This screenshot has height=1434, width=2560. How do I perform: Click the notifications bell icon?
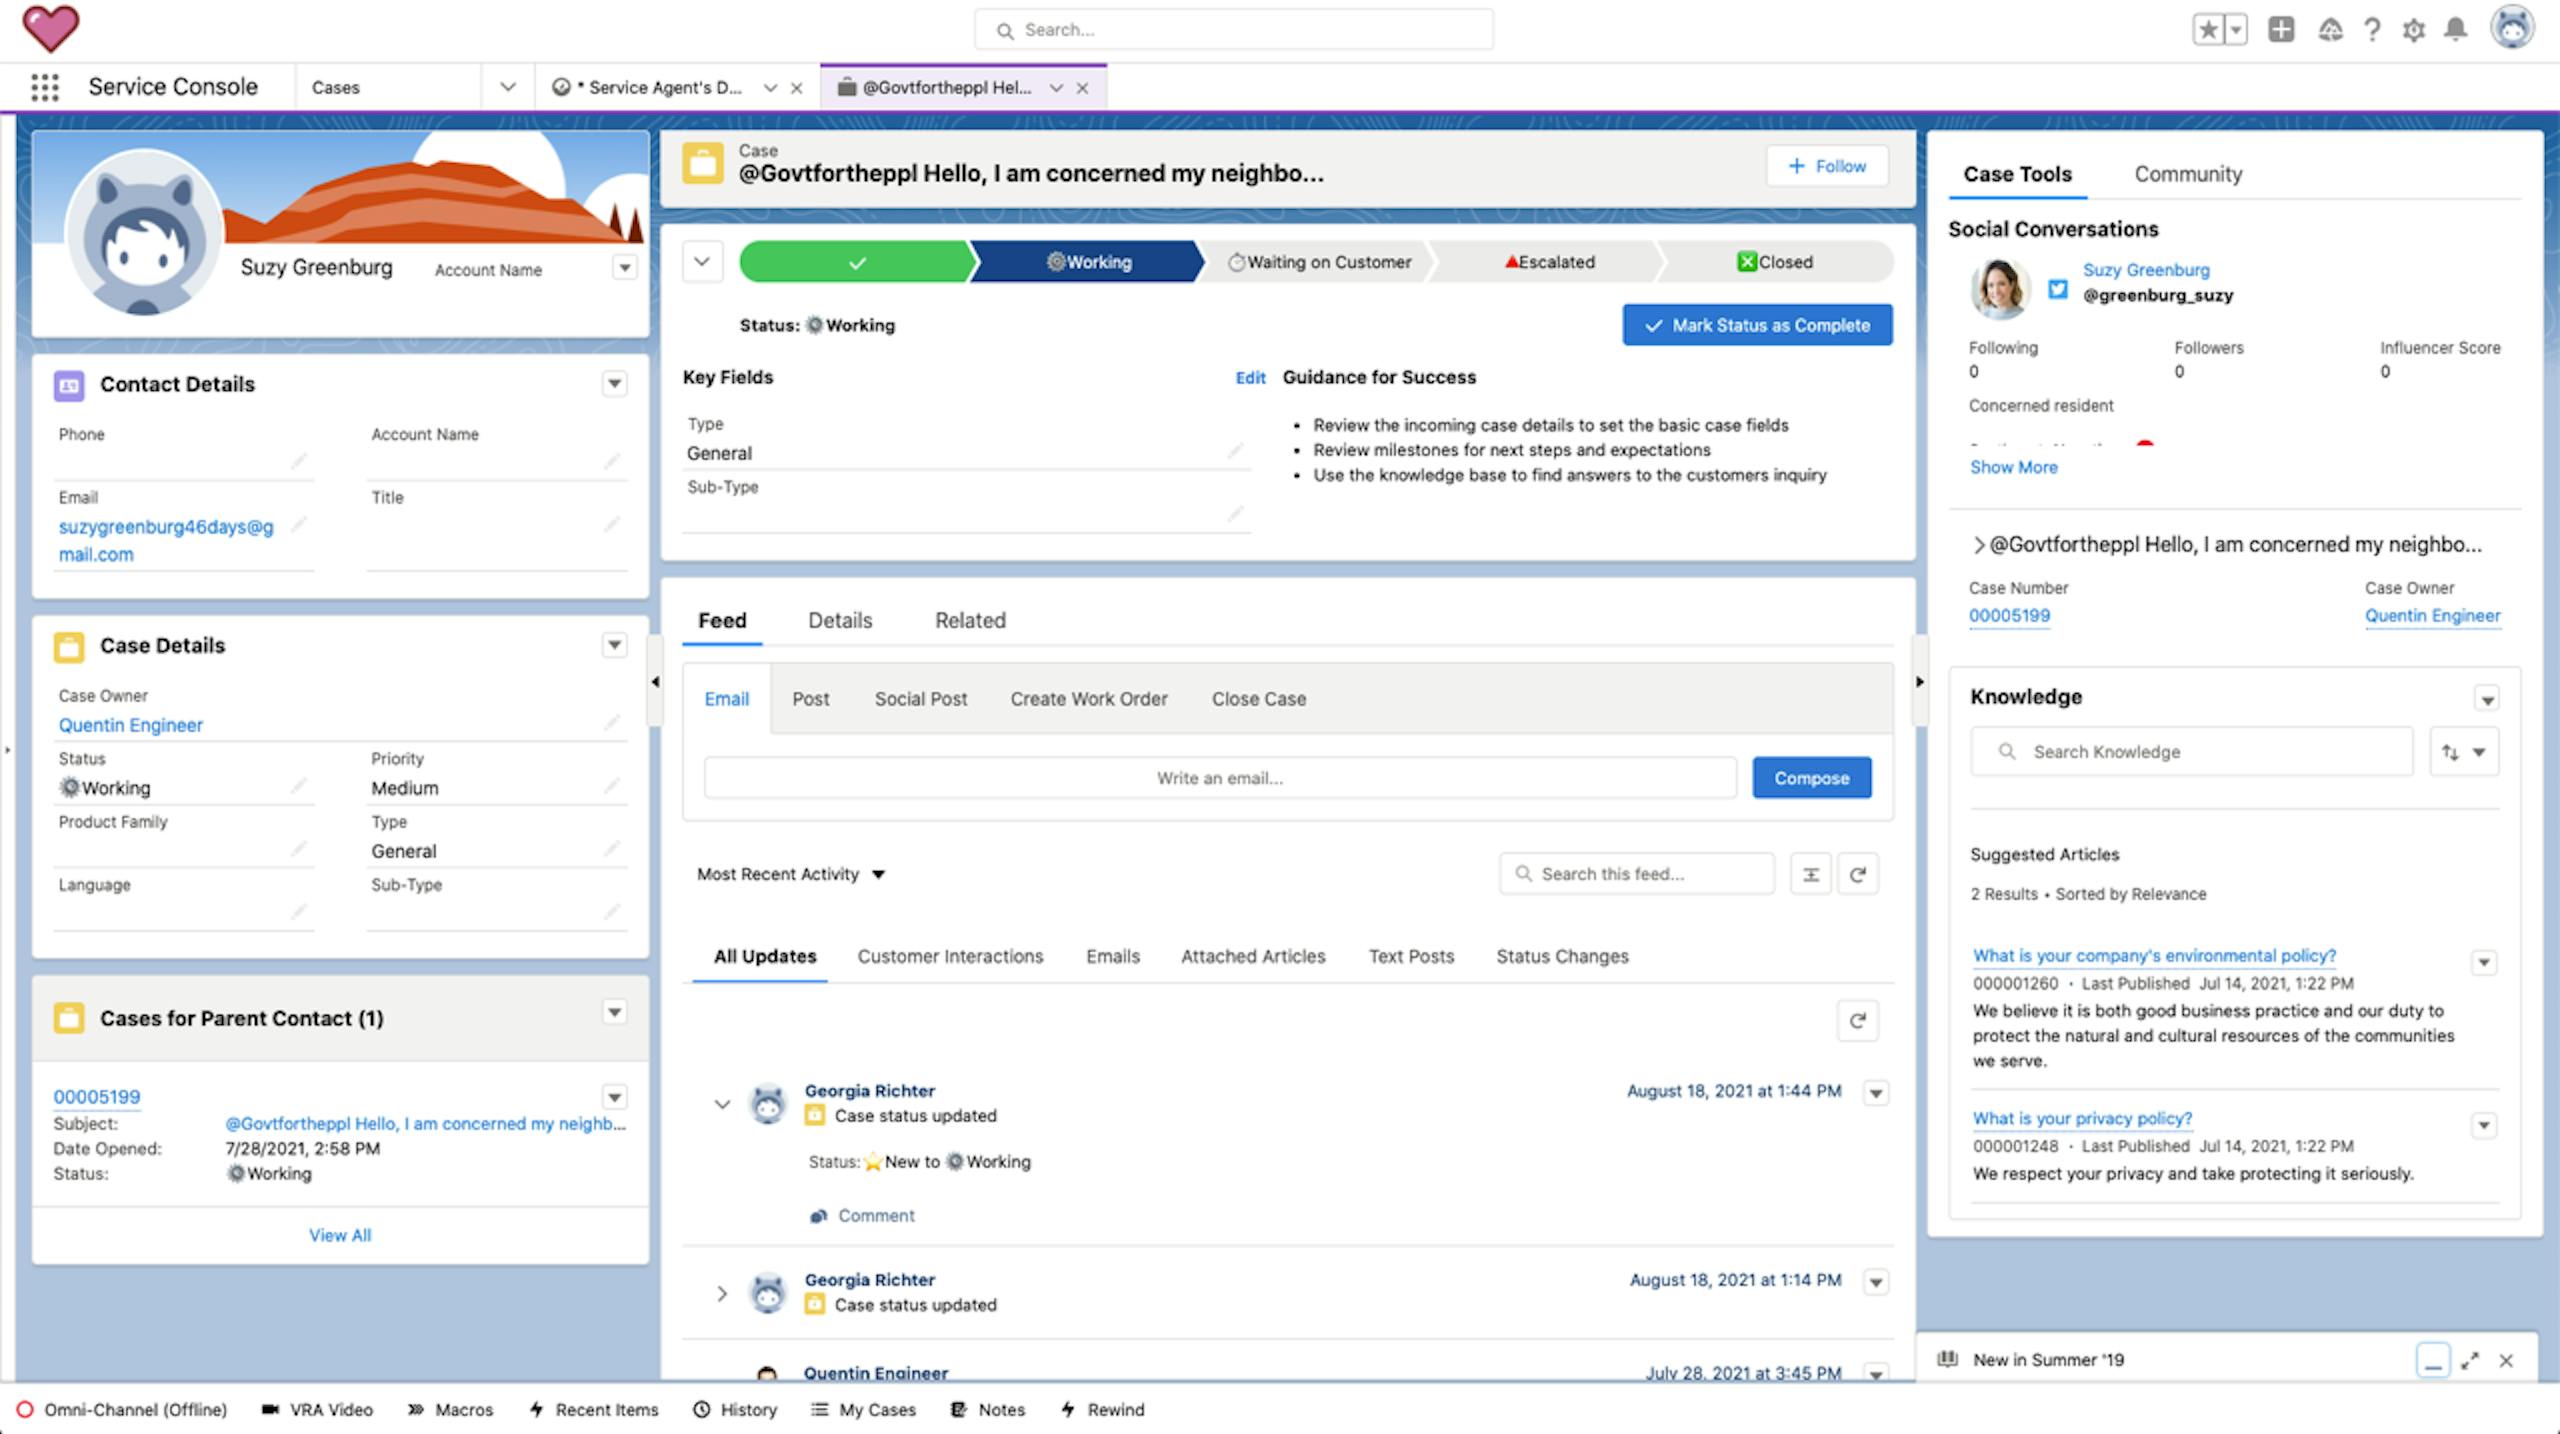click(x=2455, y=30)
